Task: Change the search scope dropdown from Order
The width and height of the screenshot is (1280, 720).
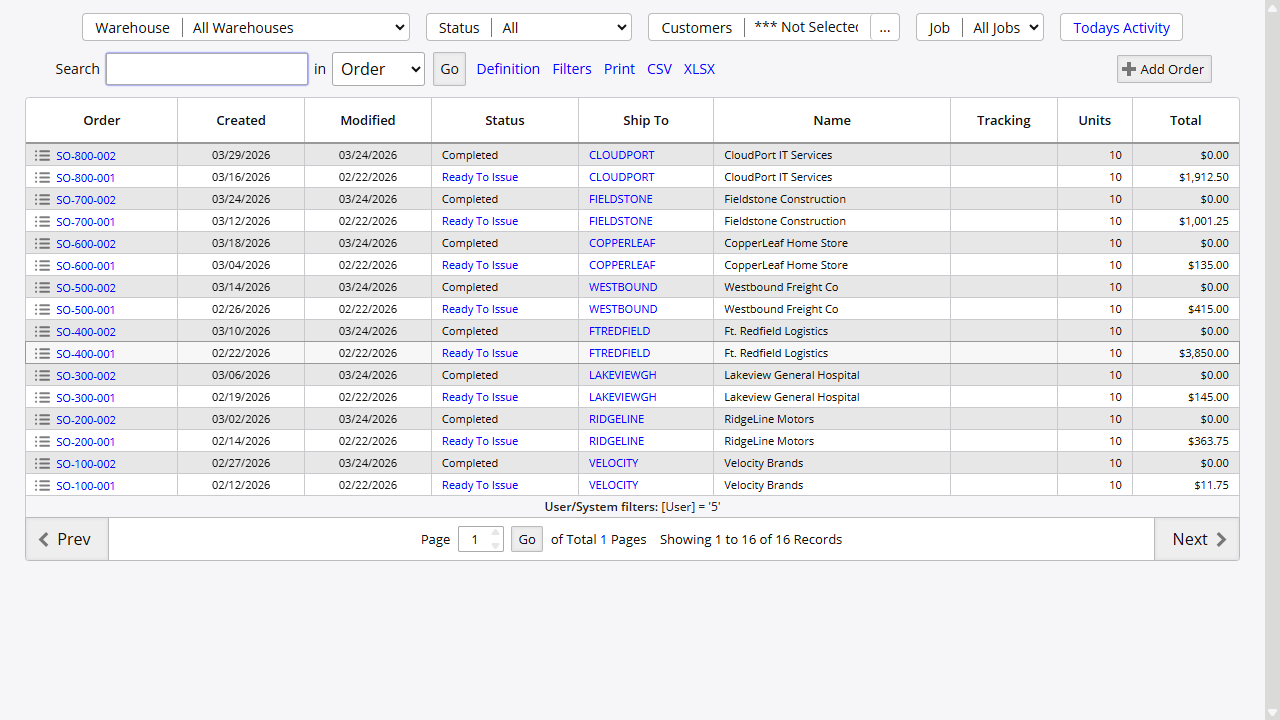Action: pos(378,68)
